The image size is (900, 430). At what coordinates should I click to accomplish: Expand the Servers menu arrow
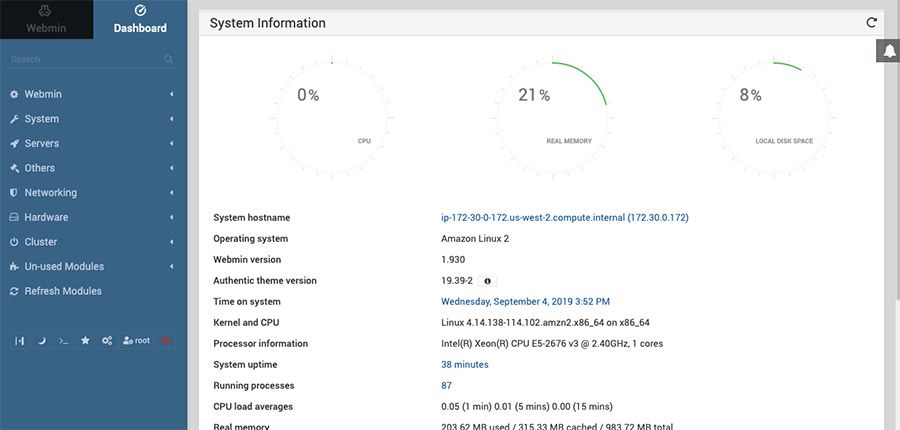click(x=171, y=144)
